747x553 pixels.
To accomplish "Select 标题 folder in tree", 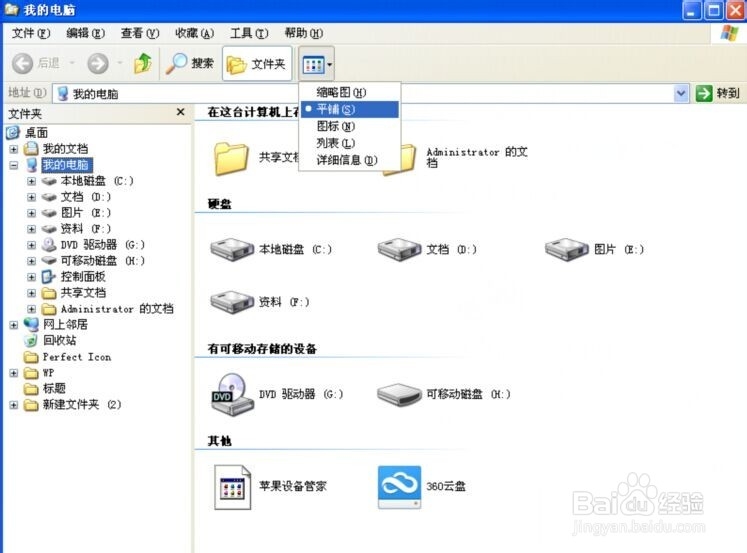I will coord(54,388).
